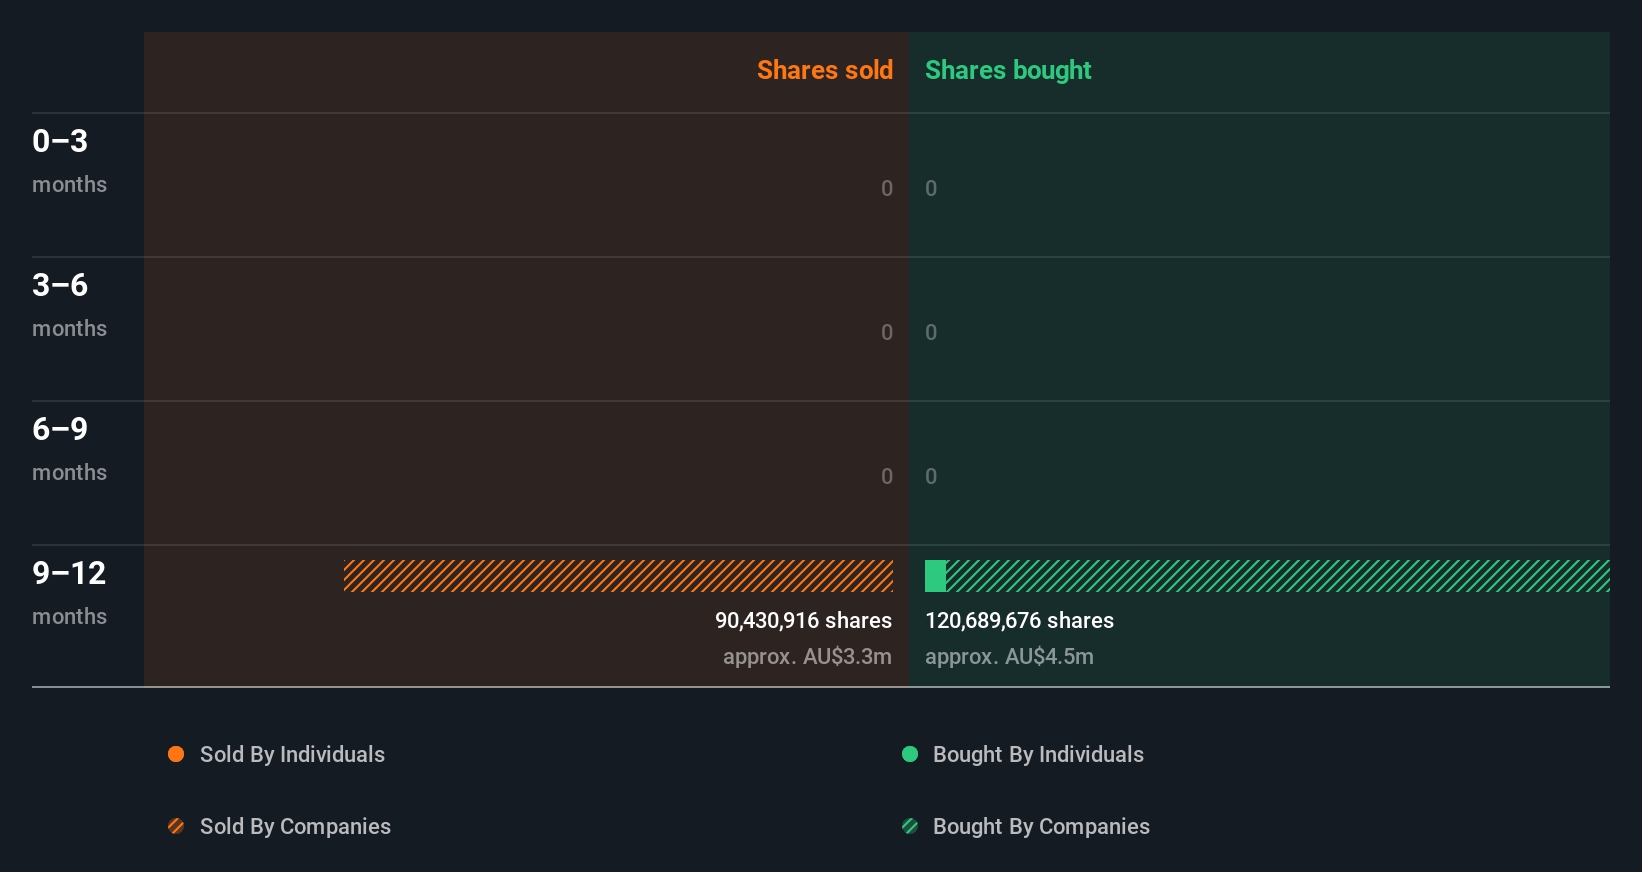Screen dimensions: 1642x872
Task: Select the Bought By Individuals legend label
Action: [1038, 755]
